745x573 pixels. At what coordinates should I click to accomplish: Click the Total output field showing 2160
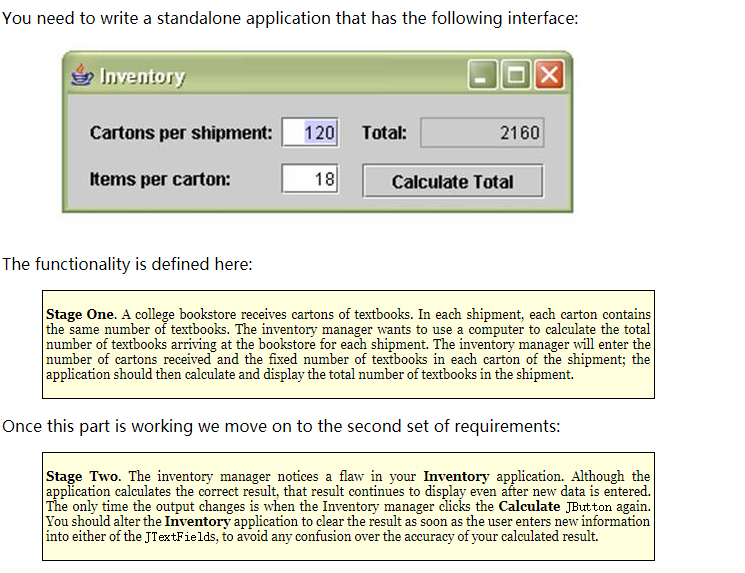click(482, 133)
